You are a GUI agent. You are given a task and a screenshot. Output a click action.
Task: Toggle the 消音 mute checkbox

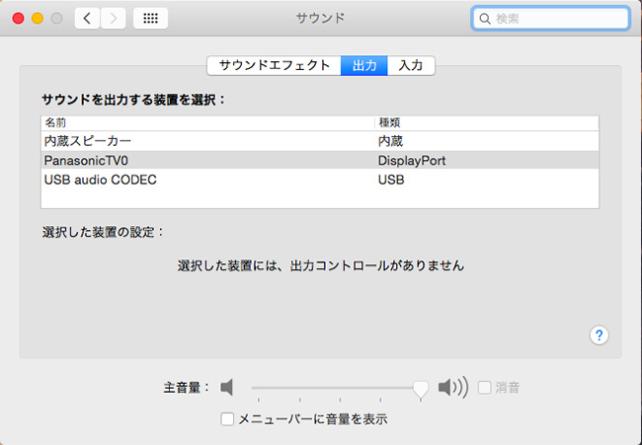484,387
